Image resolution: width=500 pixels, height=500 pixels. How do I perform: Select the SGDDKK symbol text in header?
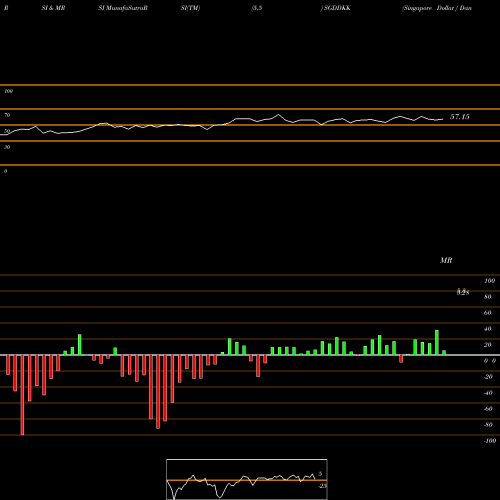[x=337, y=8]
